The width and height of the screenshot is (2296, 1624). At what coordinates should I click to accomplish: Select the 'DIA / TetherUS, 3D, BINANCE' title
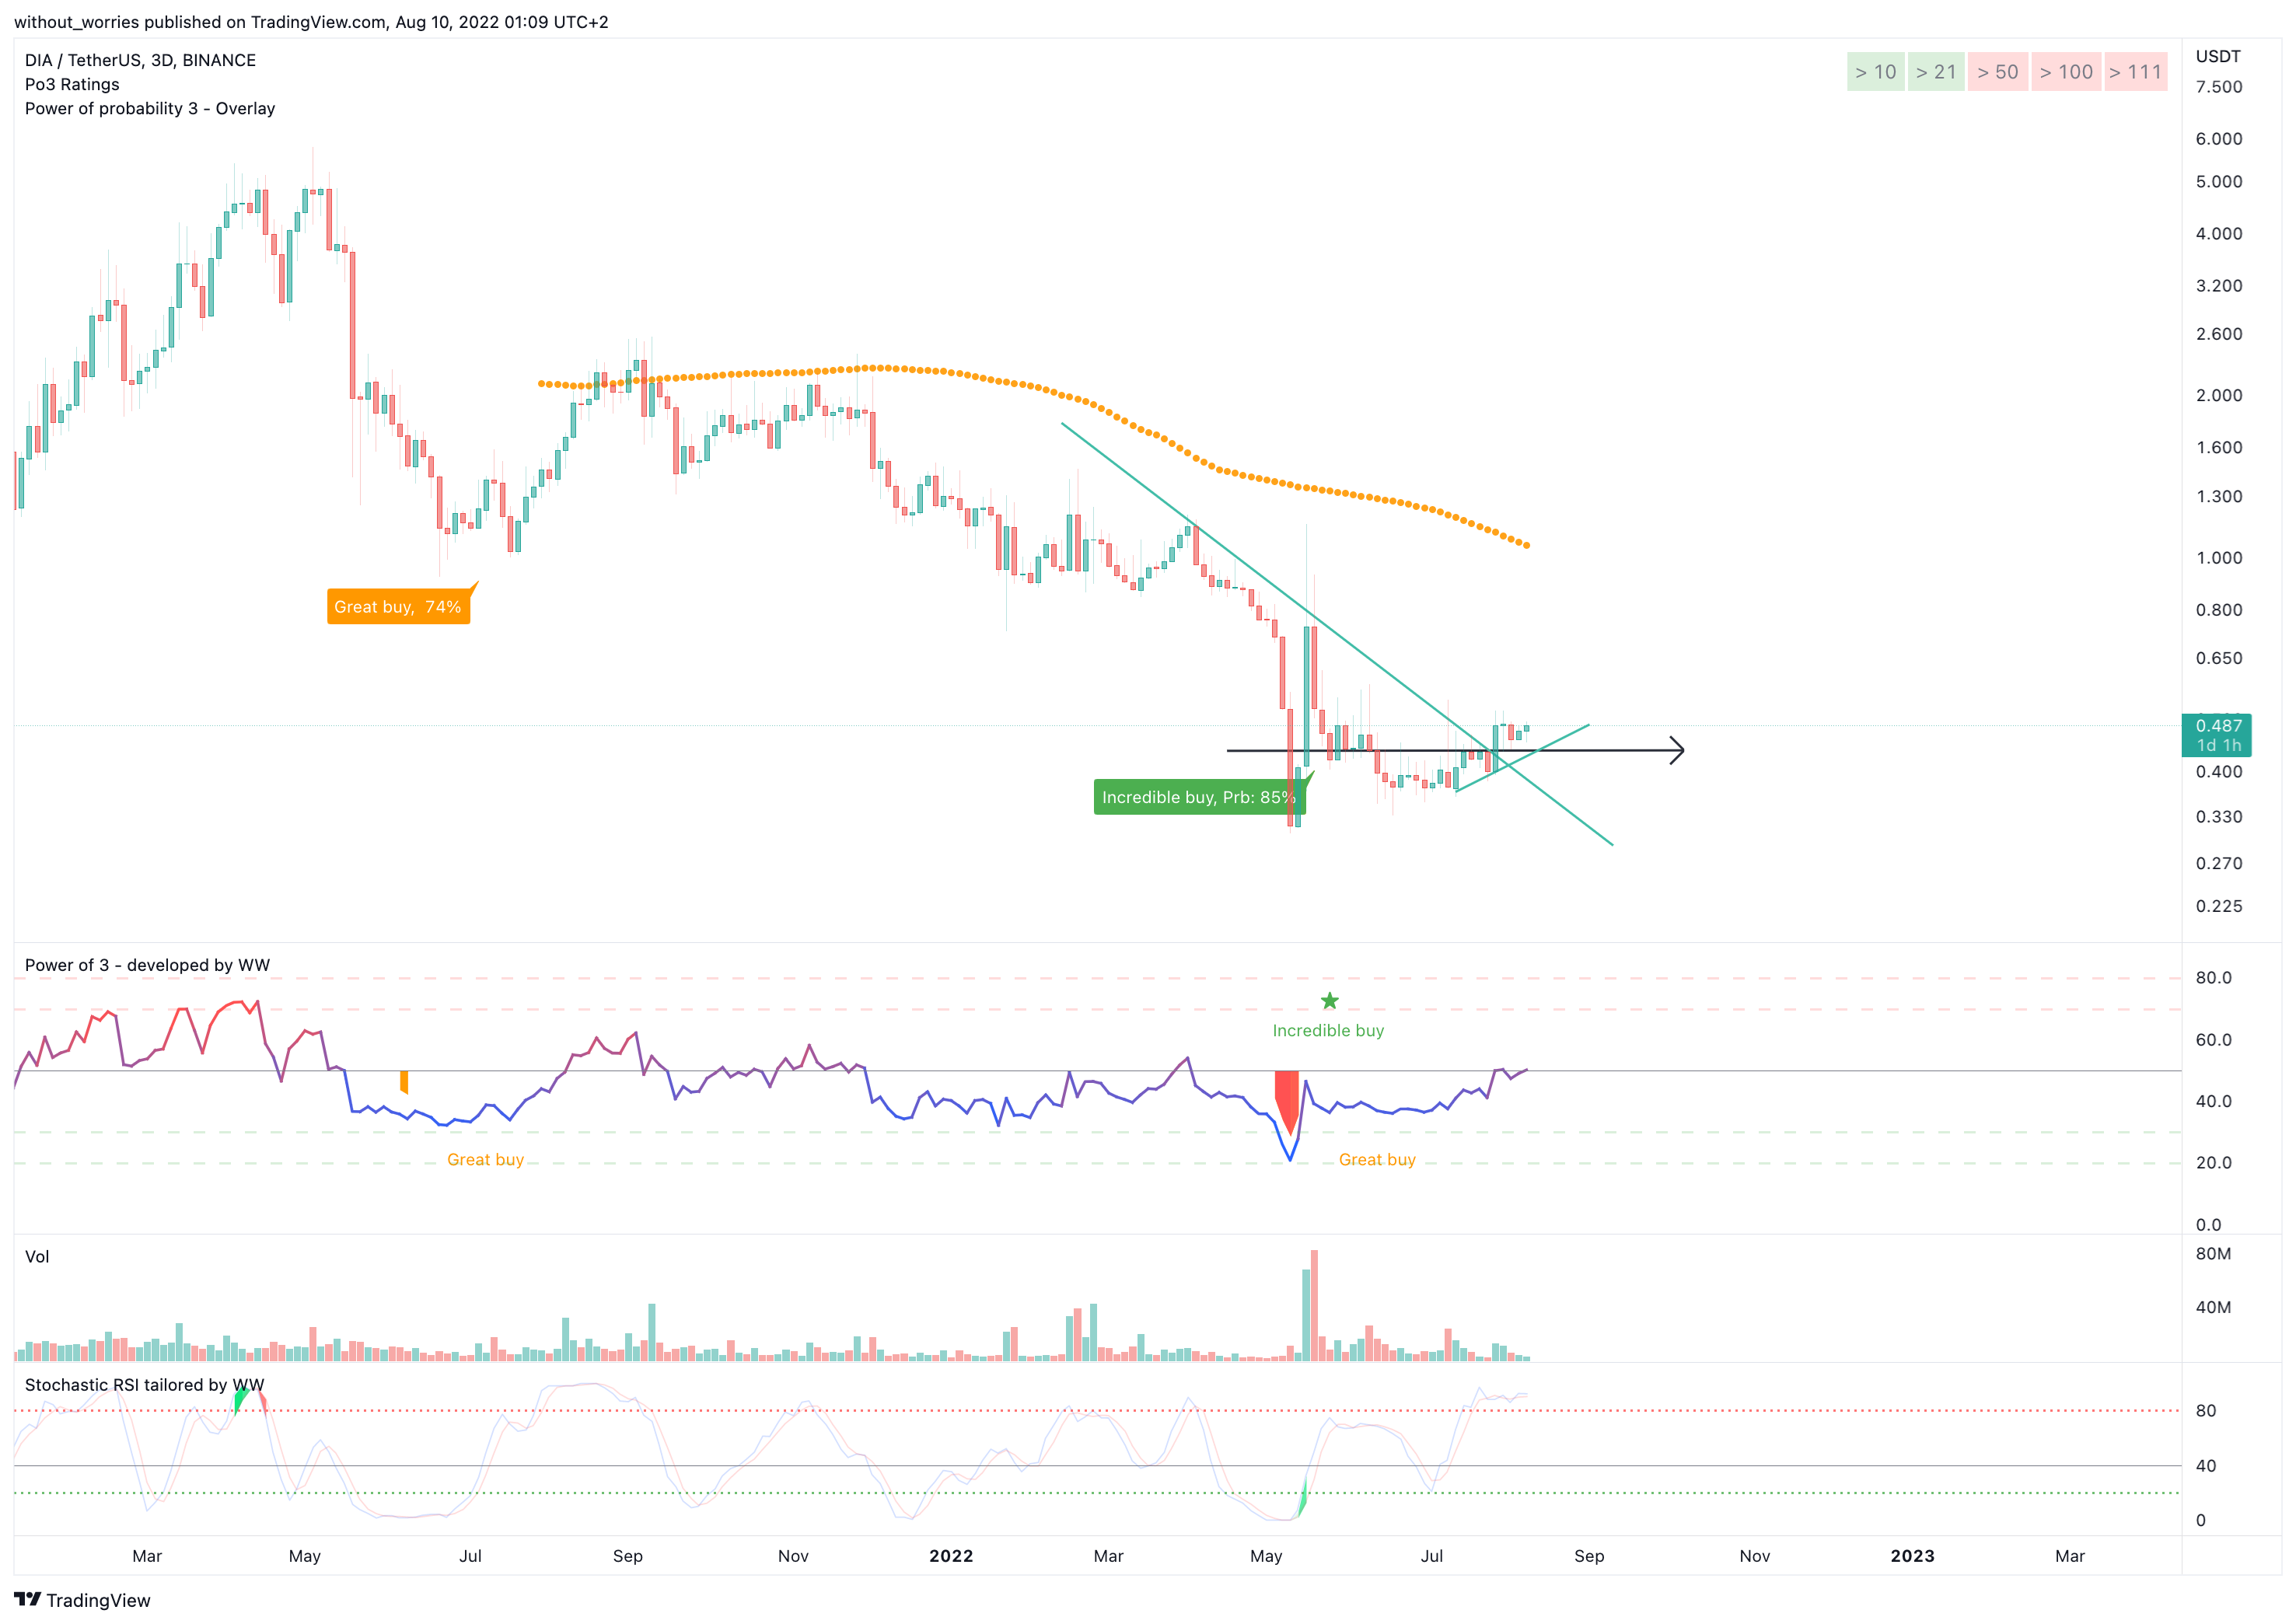click(140, 60)
